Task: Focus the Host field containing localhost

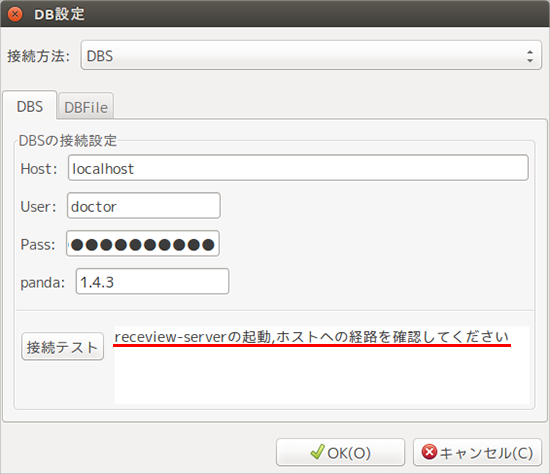Action: pos(298,168)
